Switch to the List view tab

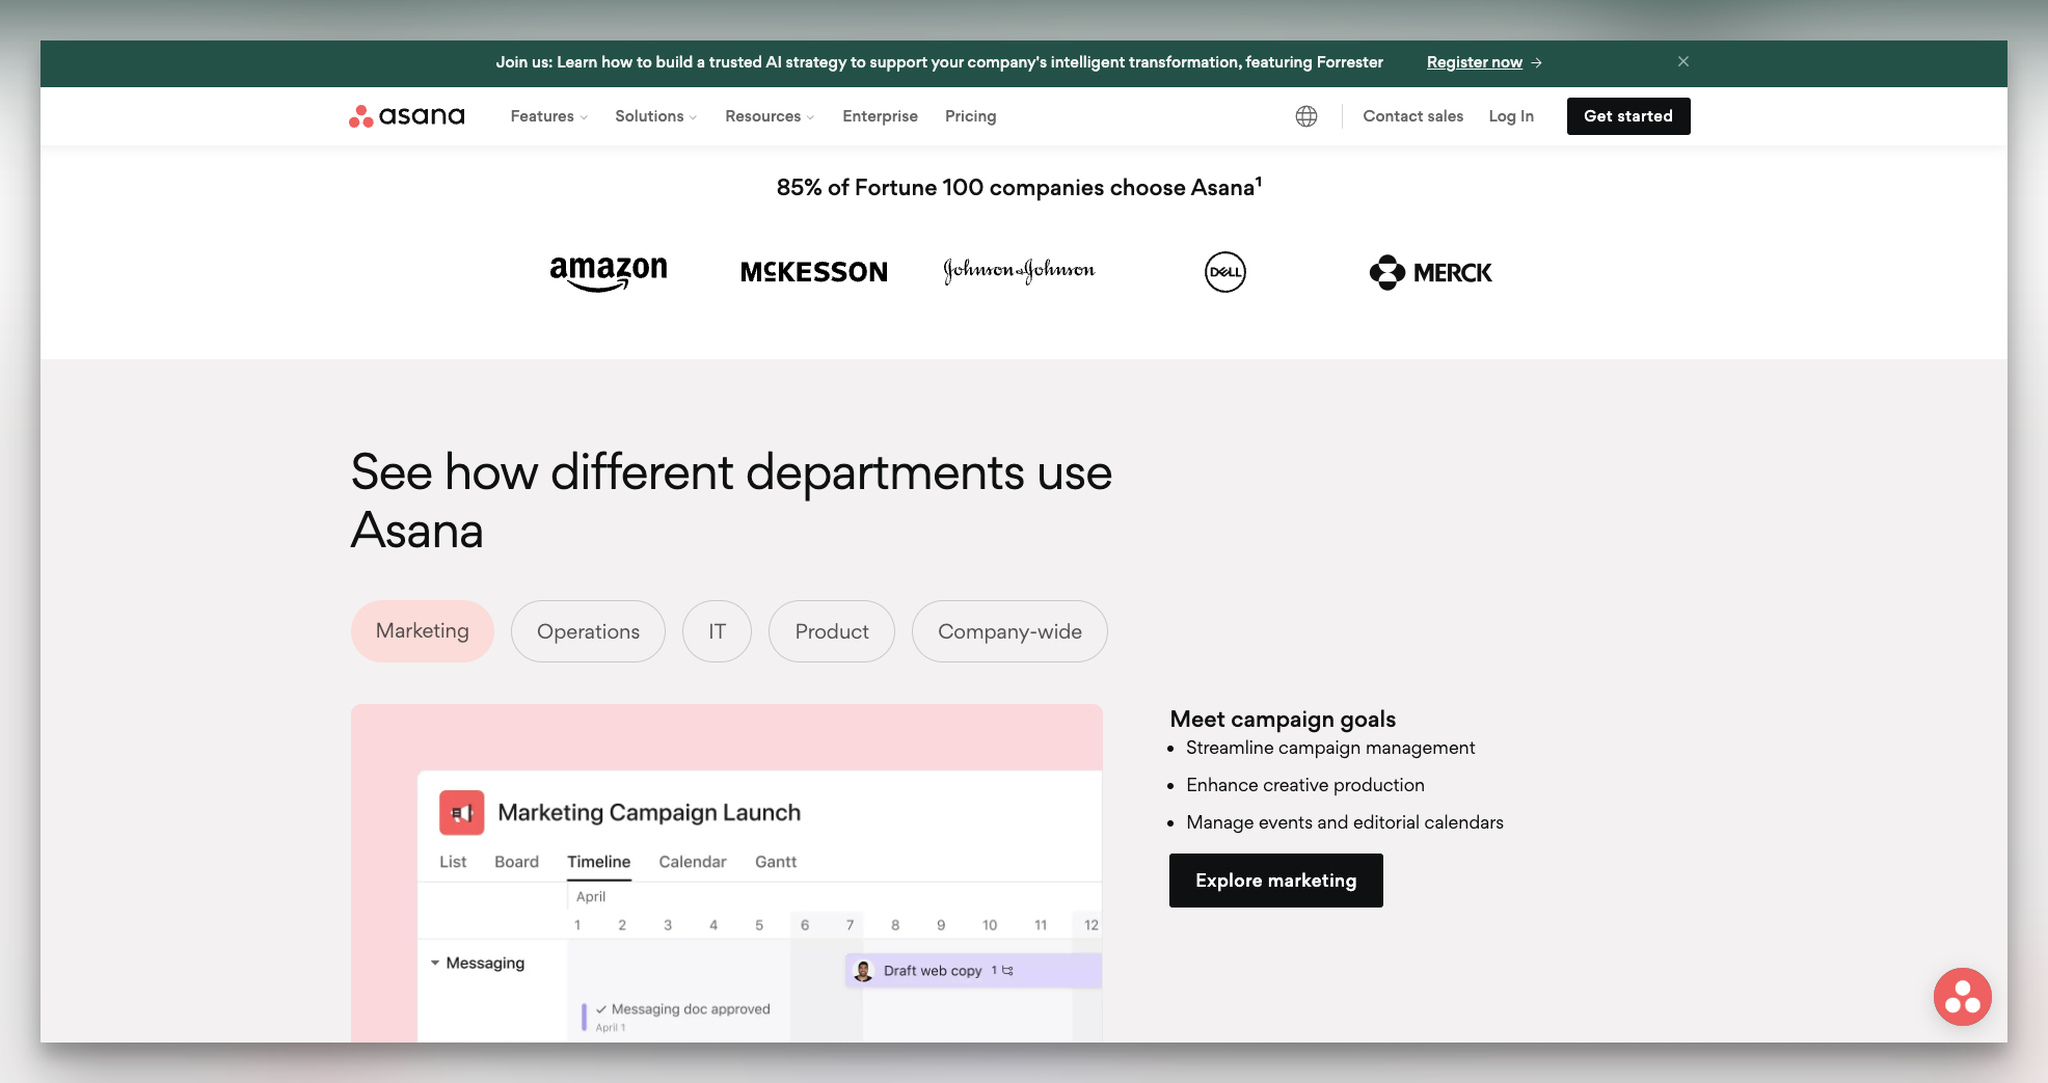click(x=453, y=861)
